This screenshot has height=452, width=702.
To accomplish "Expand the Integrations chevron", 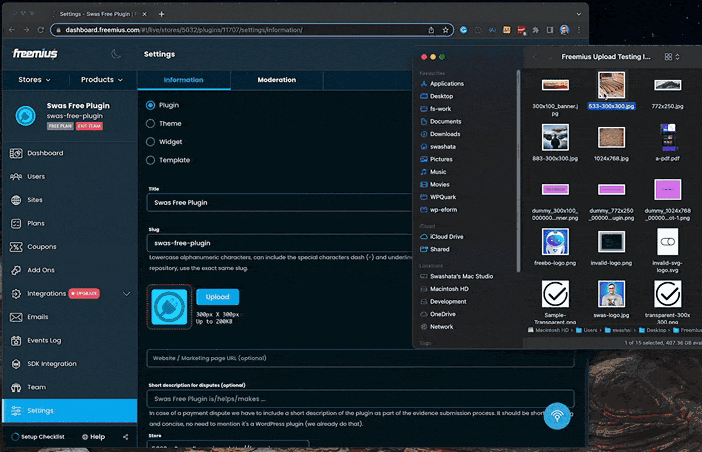I will click(x=127, y=294).
